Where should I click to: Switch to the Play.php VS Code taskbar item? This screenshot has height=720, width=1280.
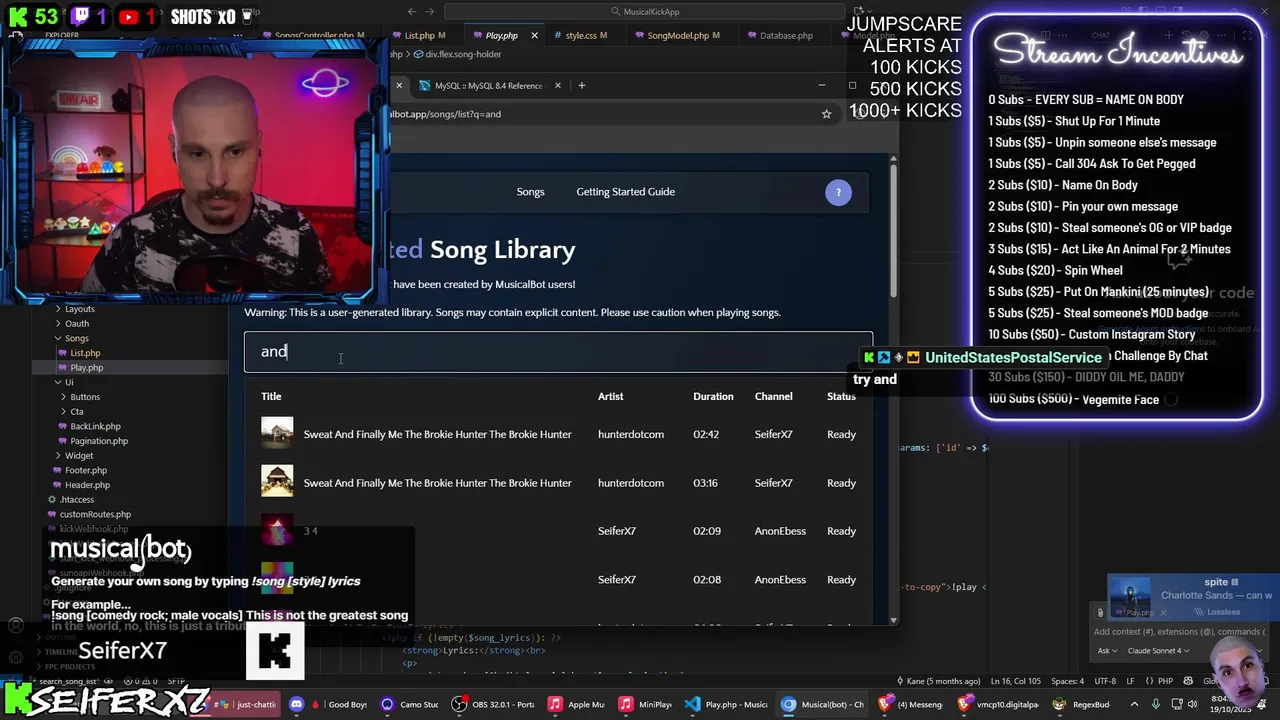(728, 704)
